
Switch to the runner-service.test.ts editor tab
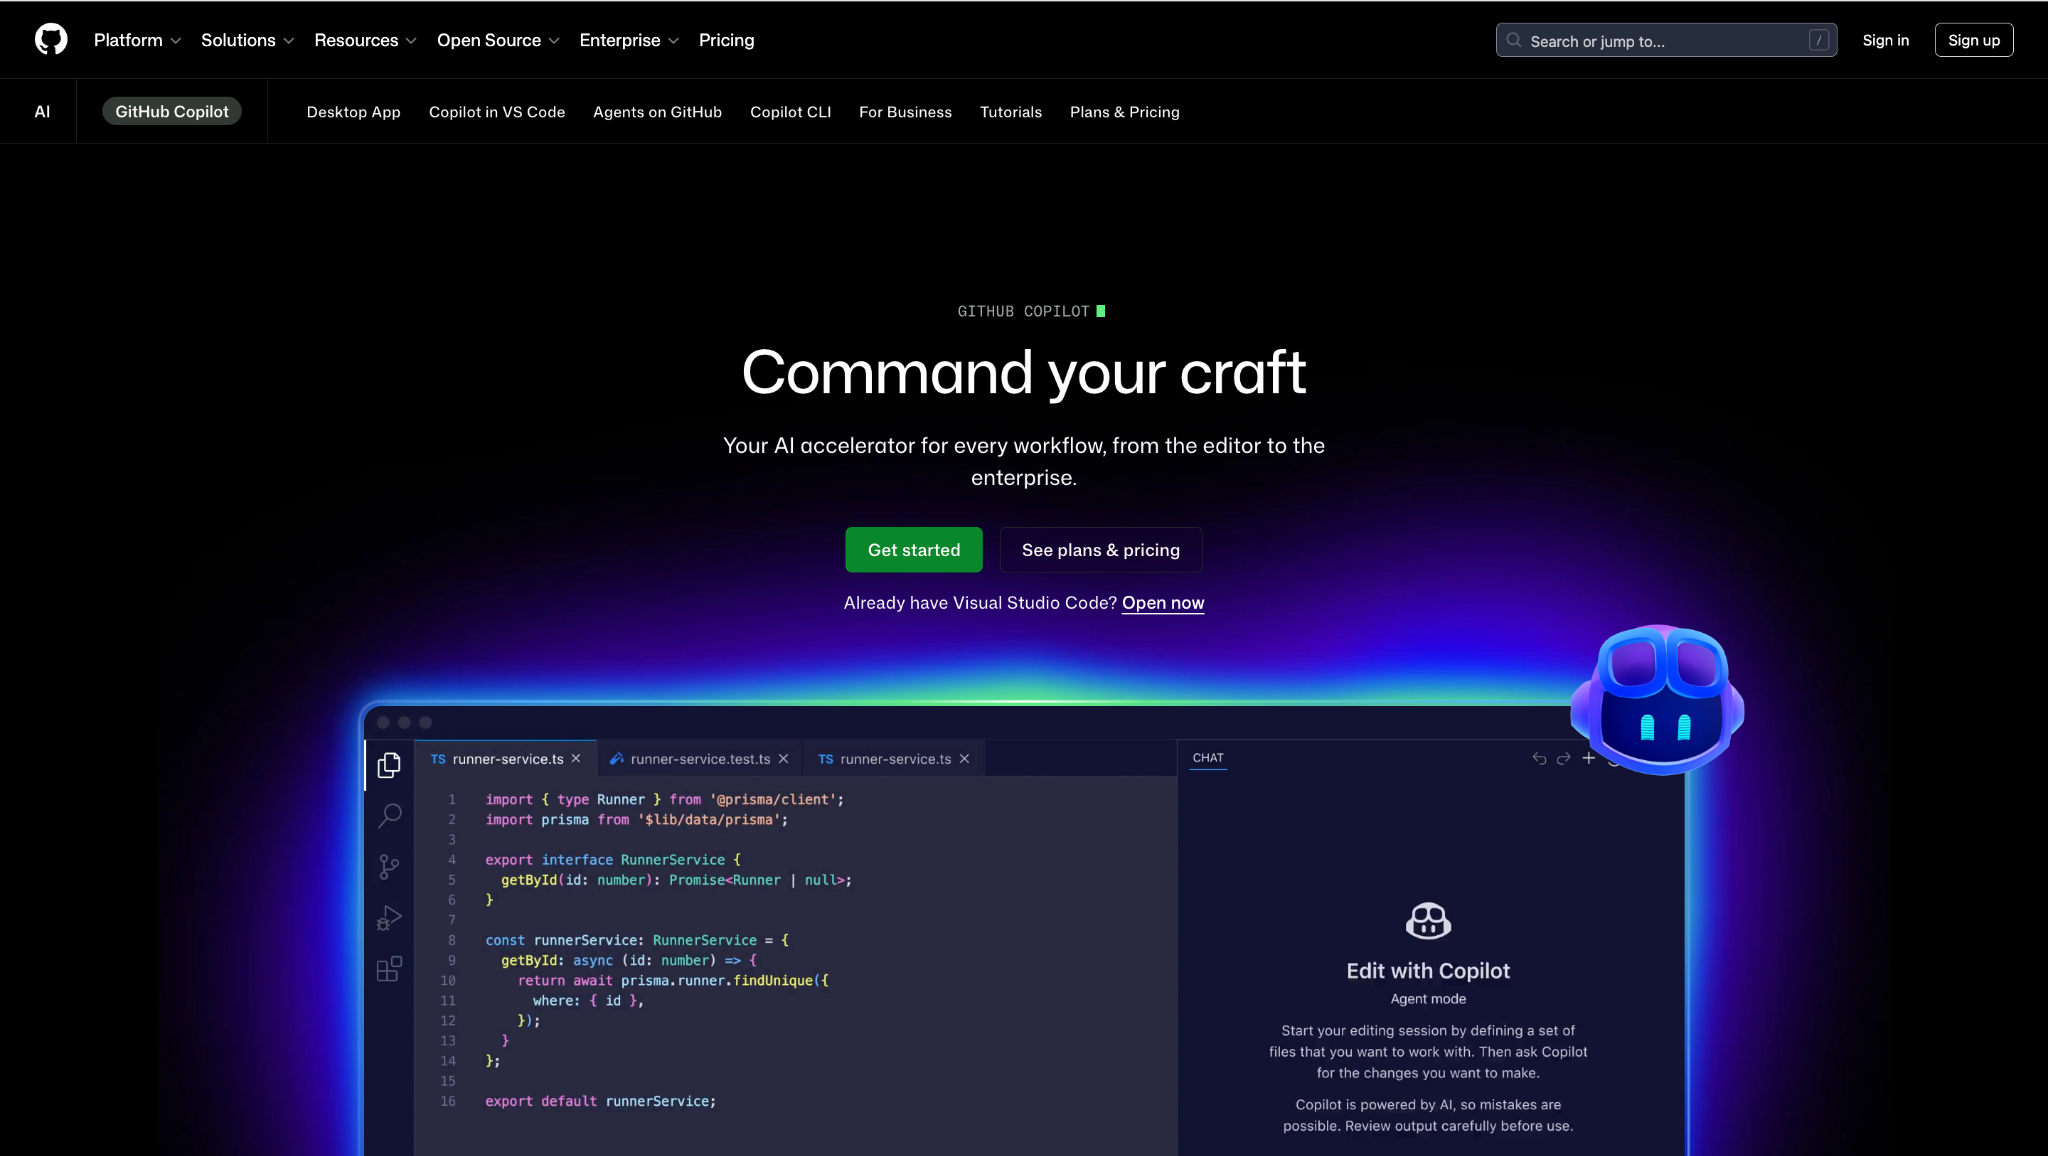click(x=700, y=759)
